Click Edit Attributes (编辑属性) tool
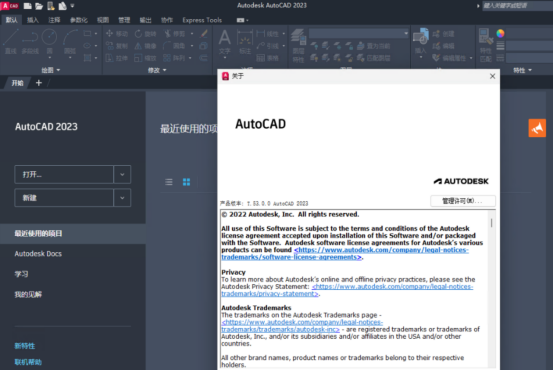Viewport: 554px width, 371px height. click(x=449, y=58)
